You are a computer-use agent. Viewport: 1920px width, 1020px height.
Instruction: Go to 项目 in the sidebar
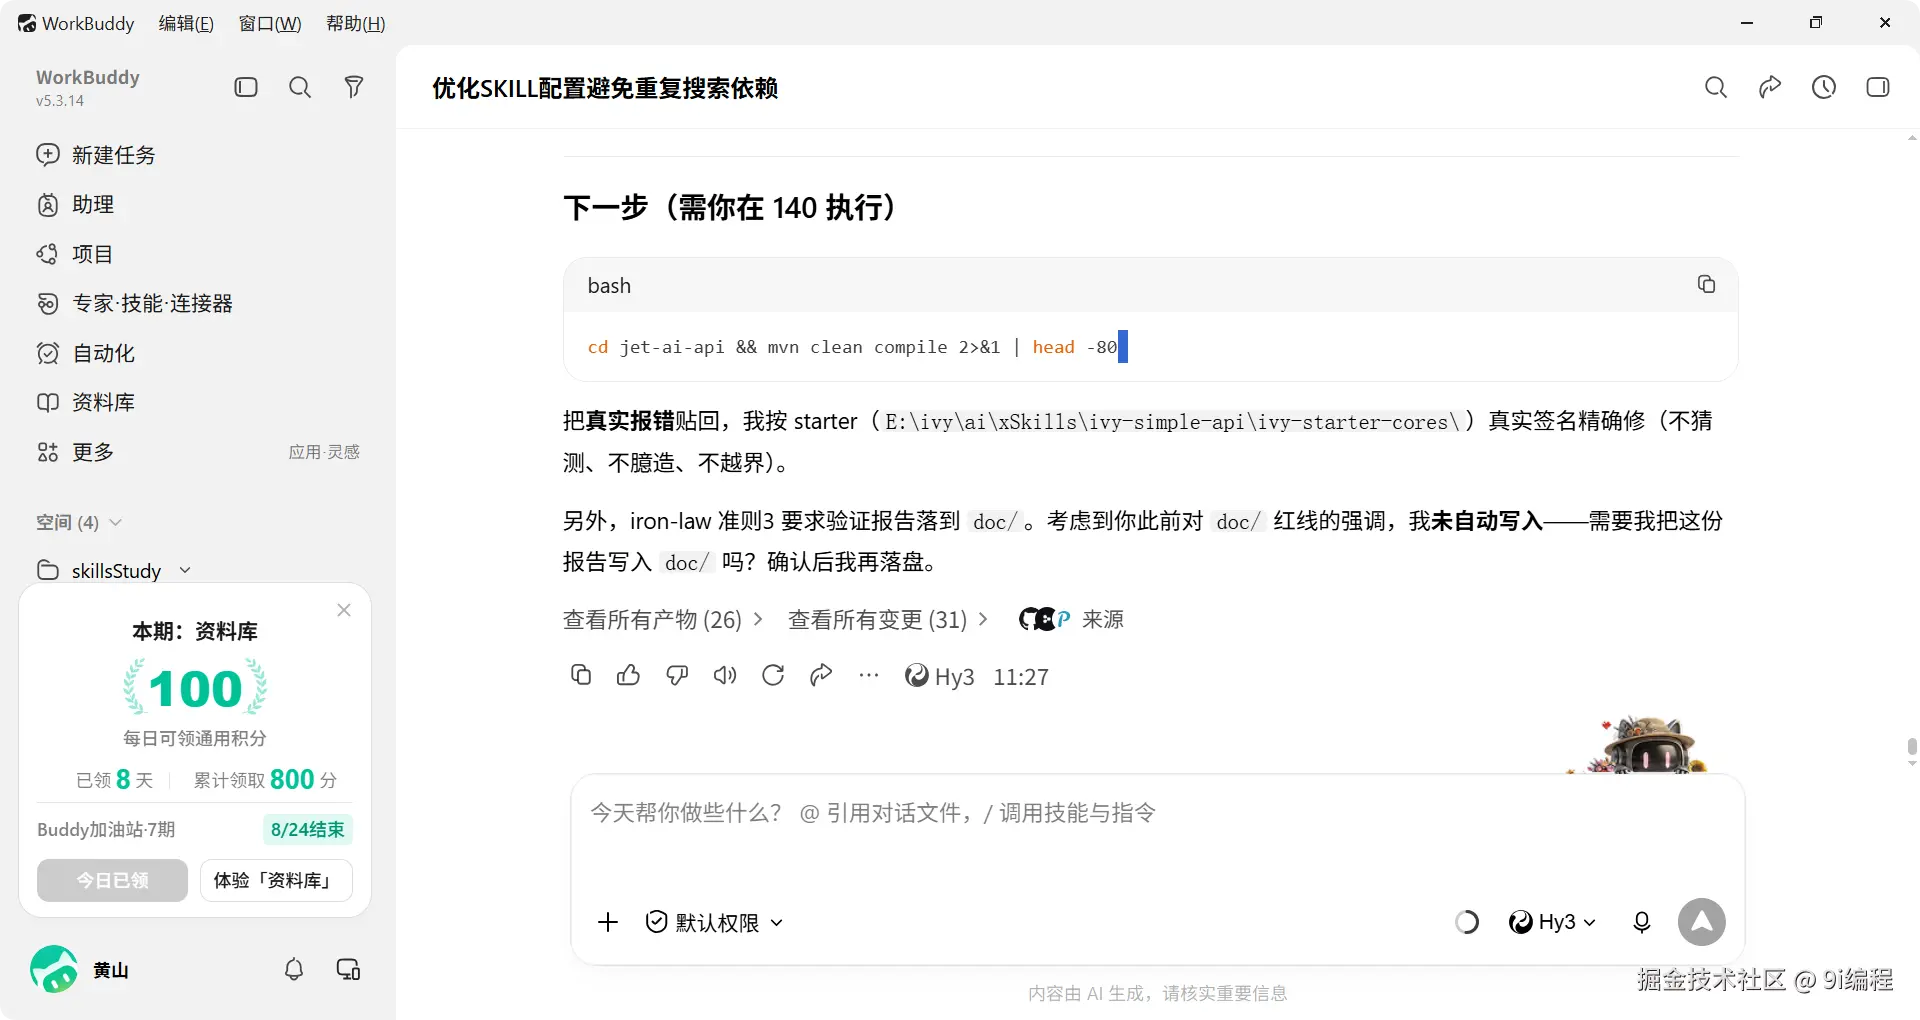[198, 254]
